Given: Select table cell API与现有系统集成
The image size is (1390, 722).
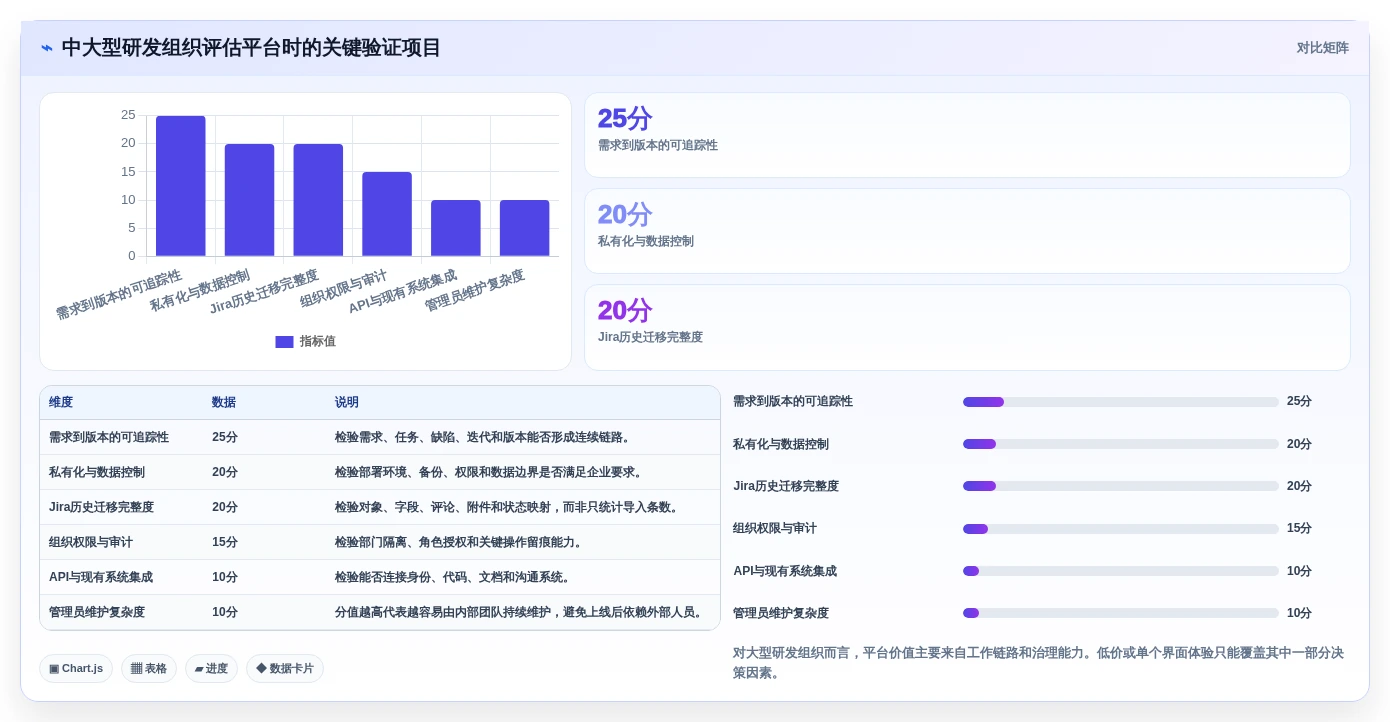Looking at the screenshot, I should (101, 578).
